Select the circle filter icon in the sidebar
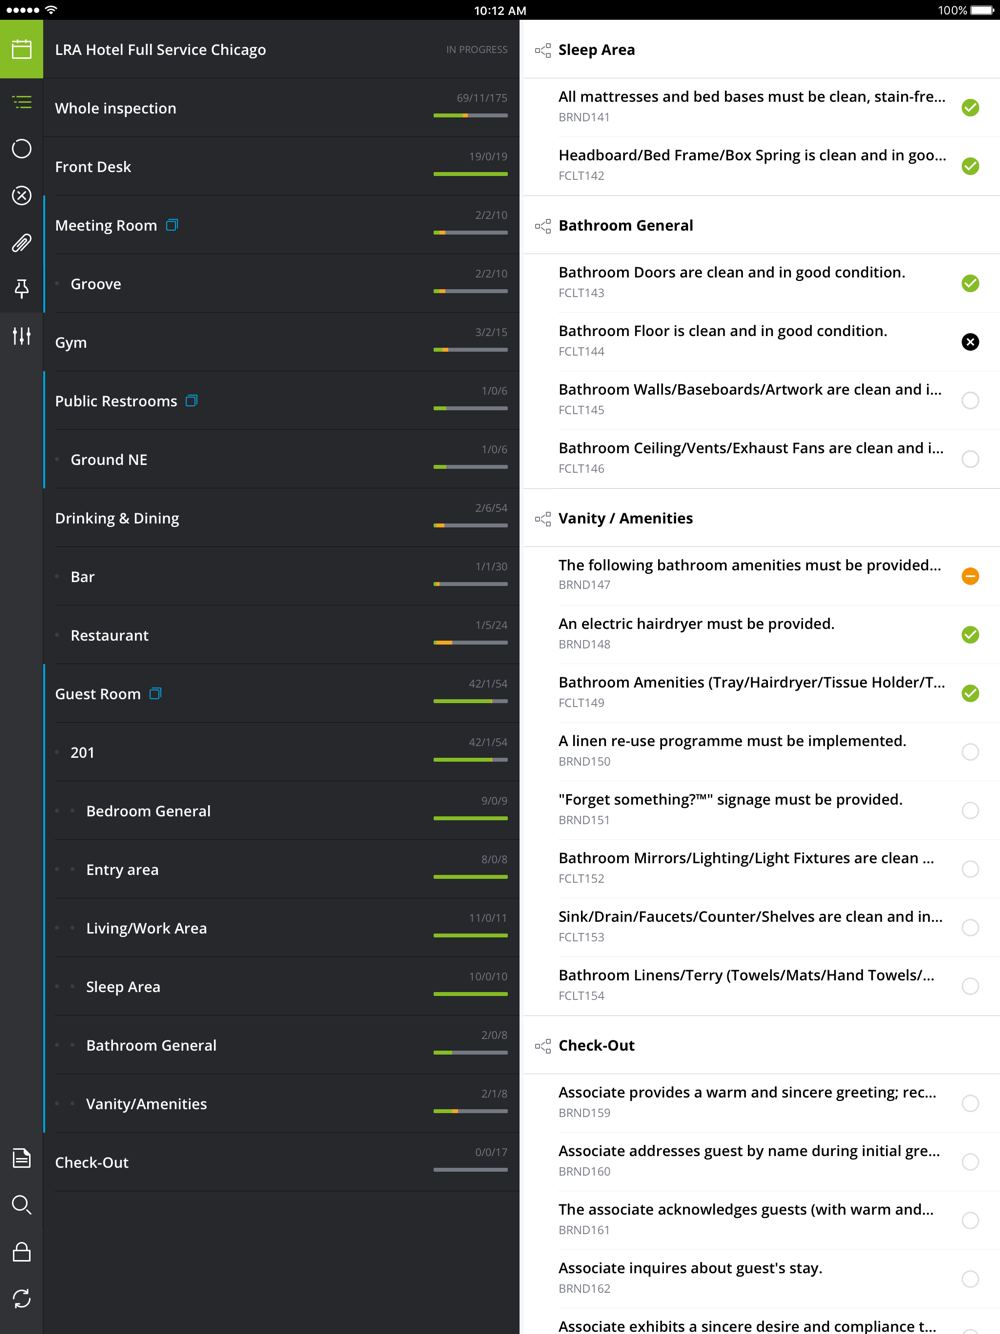This screenshot has height=1334, width=1000. (21, 149)
